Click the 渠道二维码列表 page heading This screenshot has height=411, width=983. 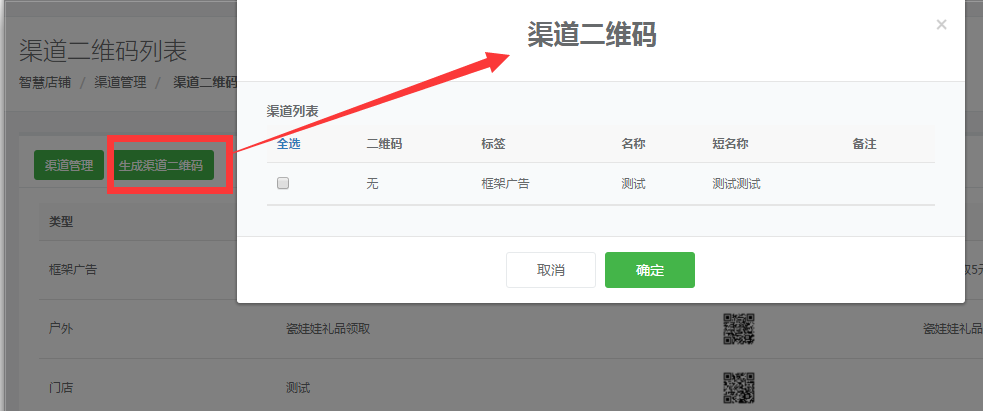click(x=103, y=51)
